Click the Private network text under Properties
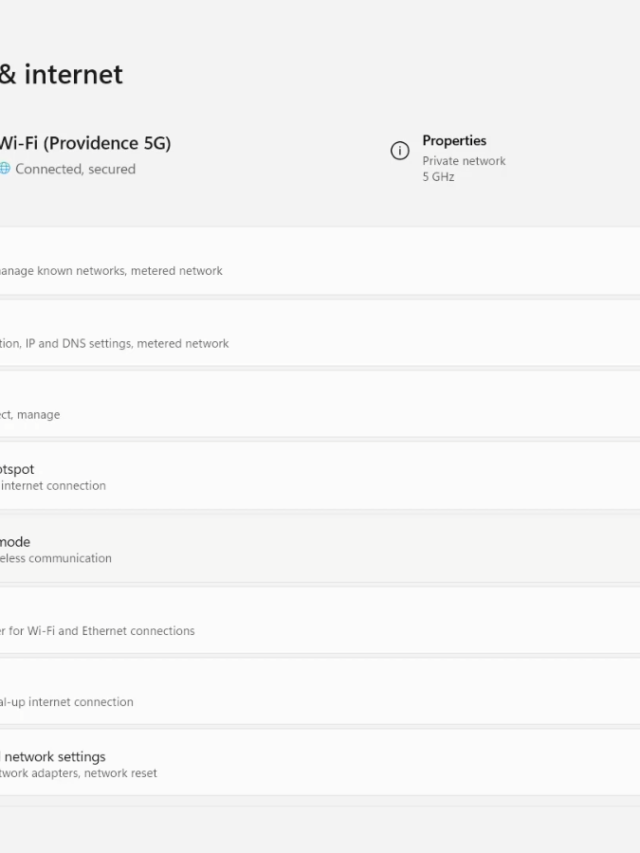This screenshot has height=853, width=640. tap(464, 161)
